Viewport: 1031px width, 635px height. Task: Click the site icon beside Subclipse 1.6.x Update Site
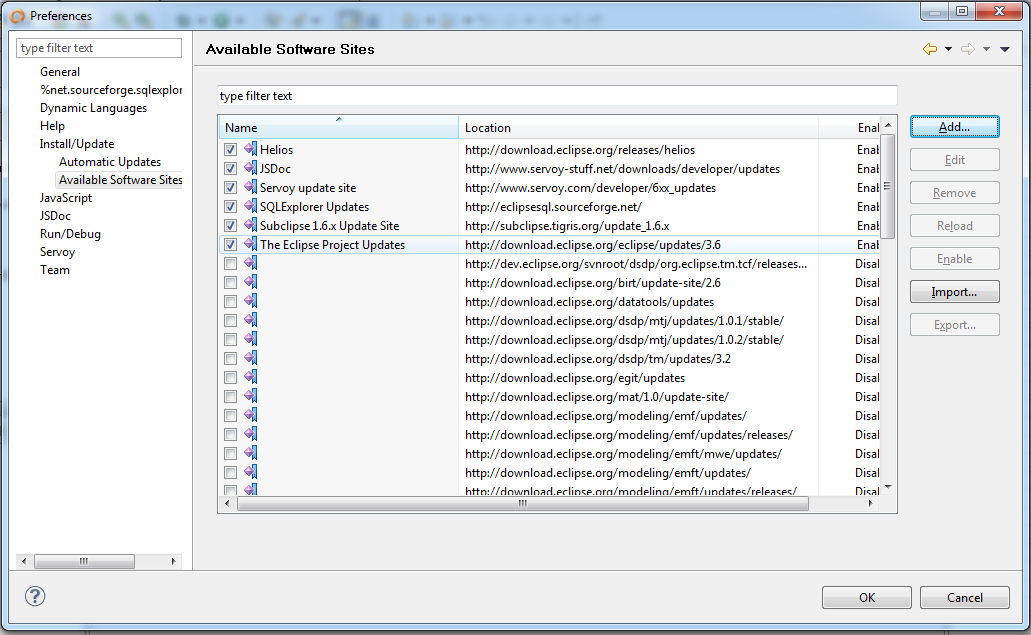(251, 225)
